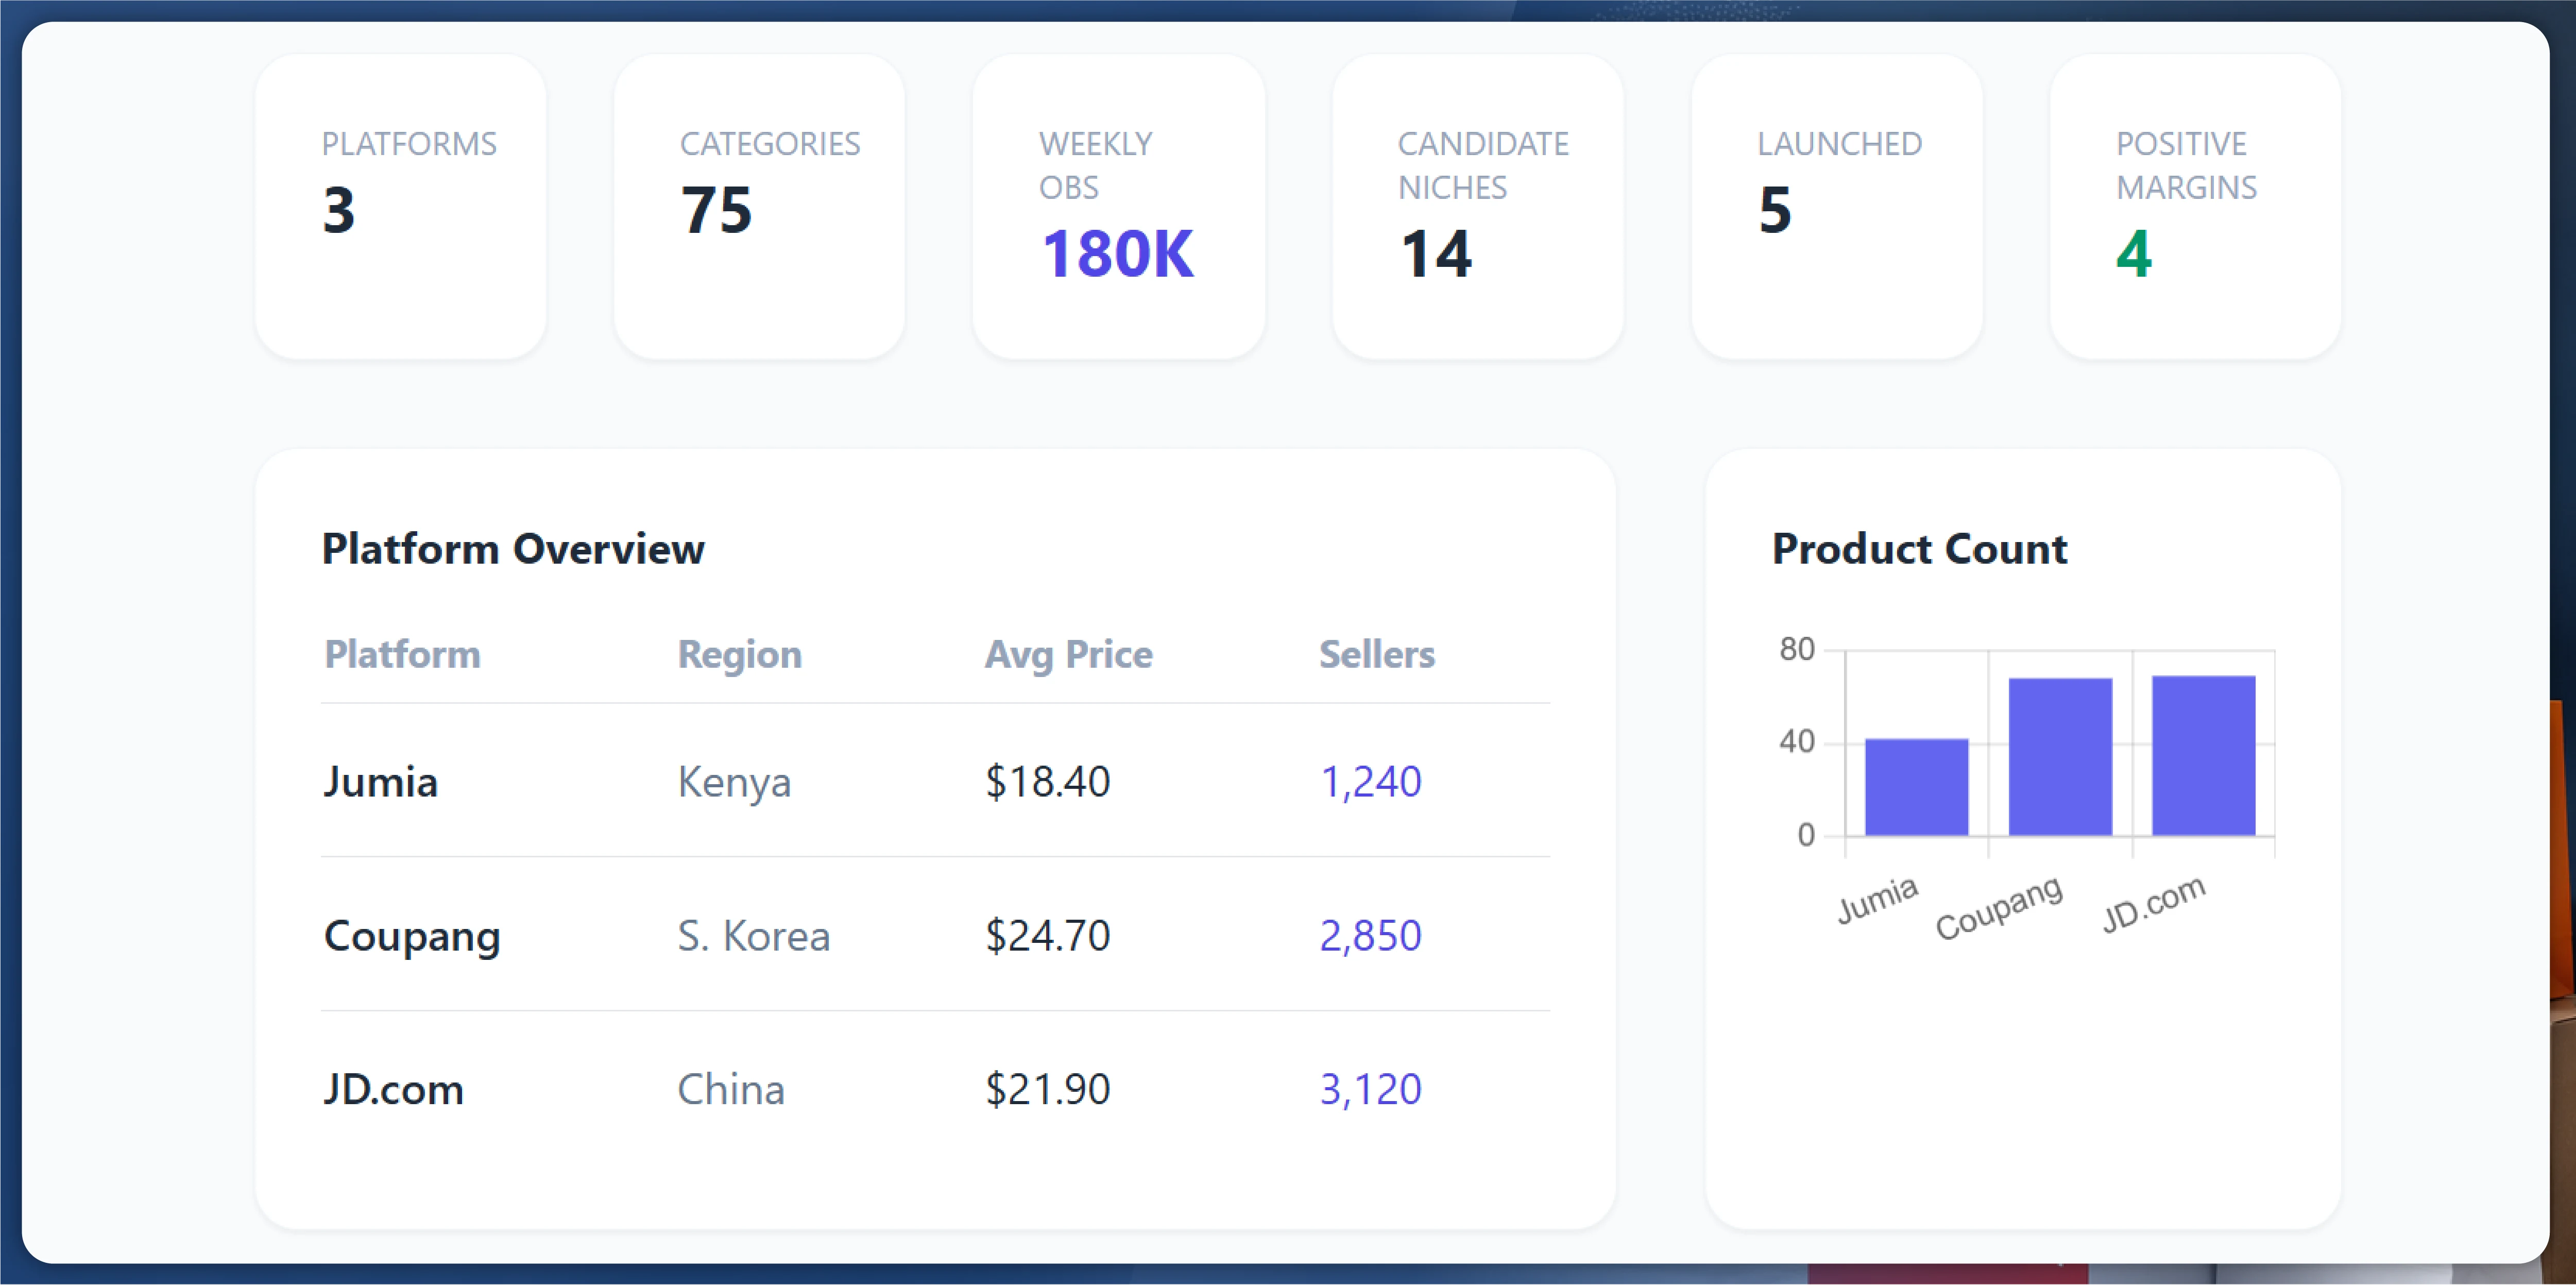Click the China region cell
This screenshot has height=1285, width=2576.
(x=731, y=1090)
